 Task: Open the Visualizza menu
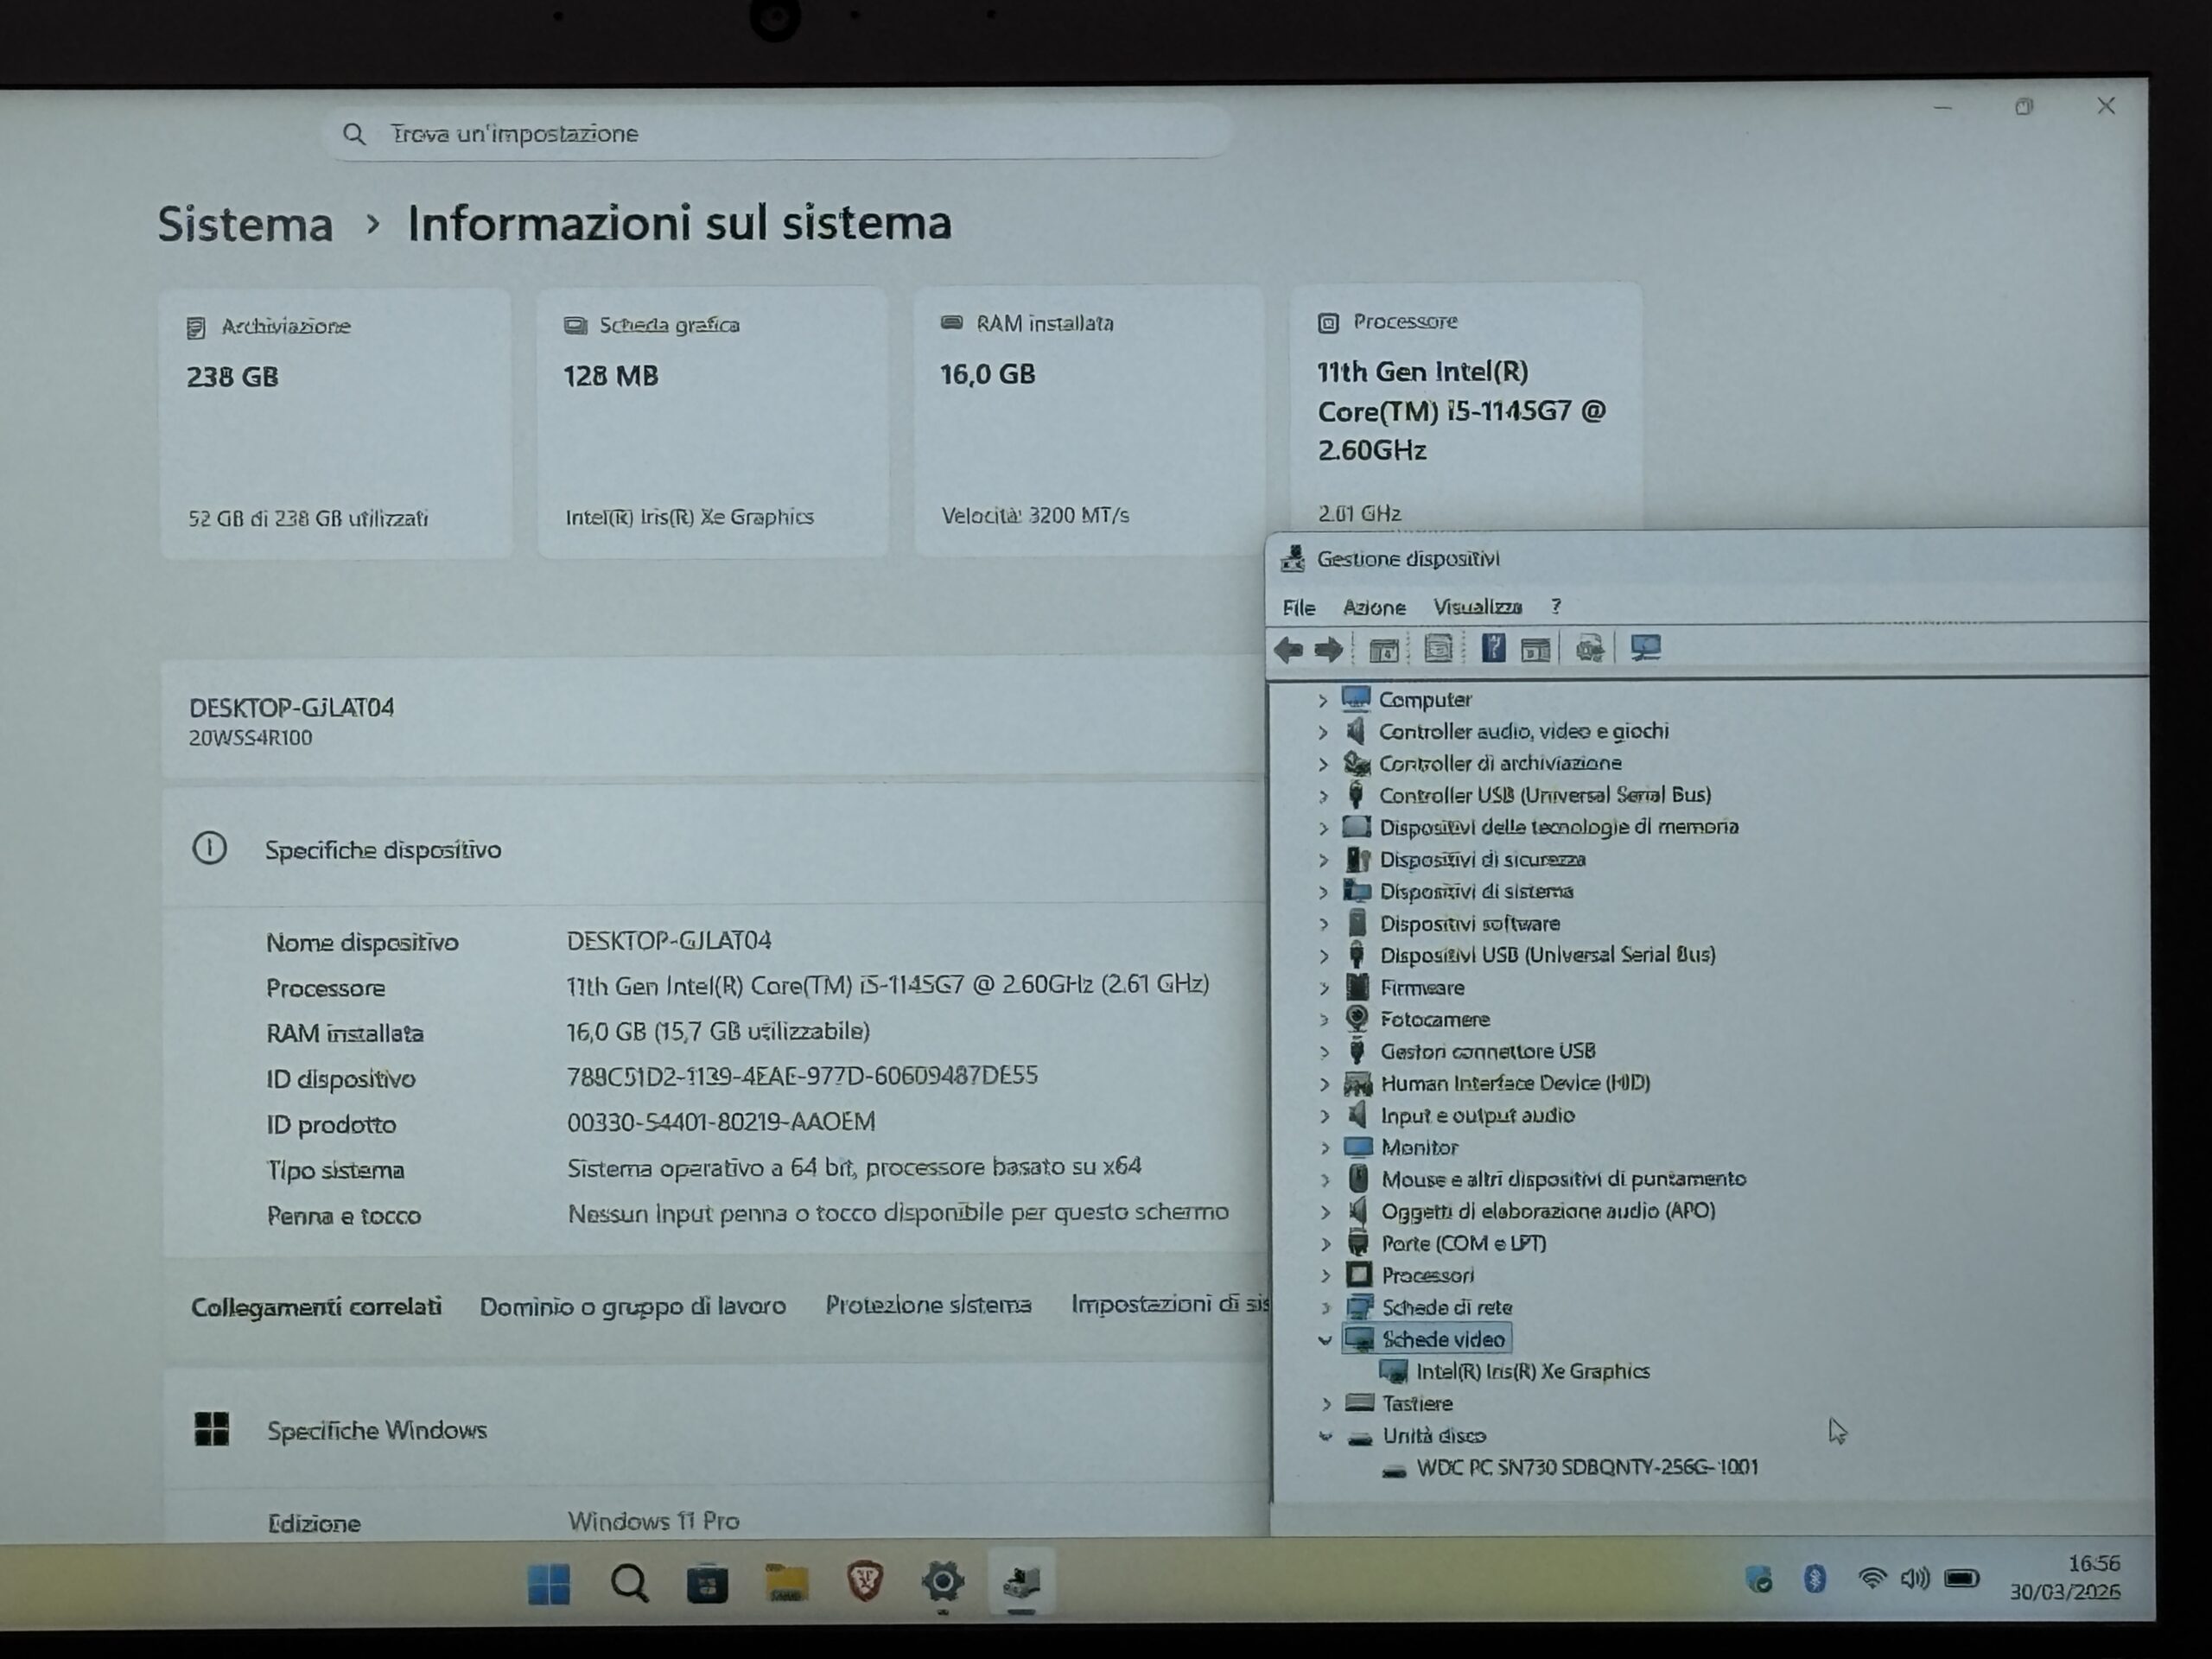pyautogui.click(x=1477, y=607)
